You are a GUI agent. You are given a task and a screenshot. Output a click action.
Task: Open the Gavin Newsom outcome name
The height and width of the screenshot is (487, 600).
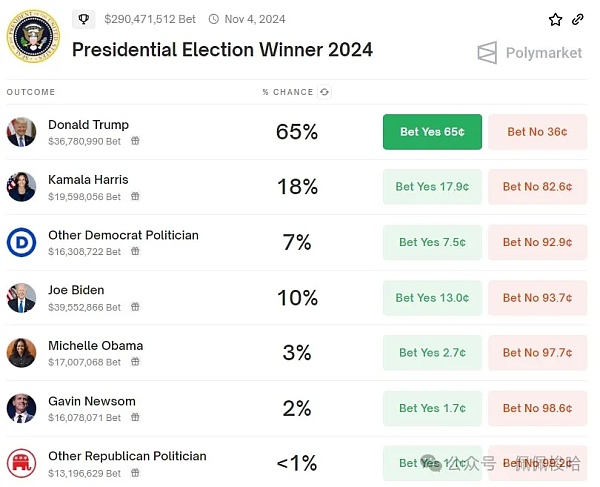pos(92,401)
